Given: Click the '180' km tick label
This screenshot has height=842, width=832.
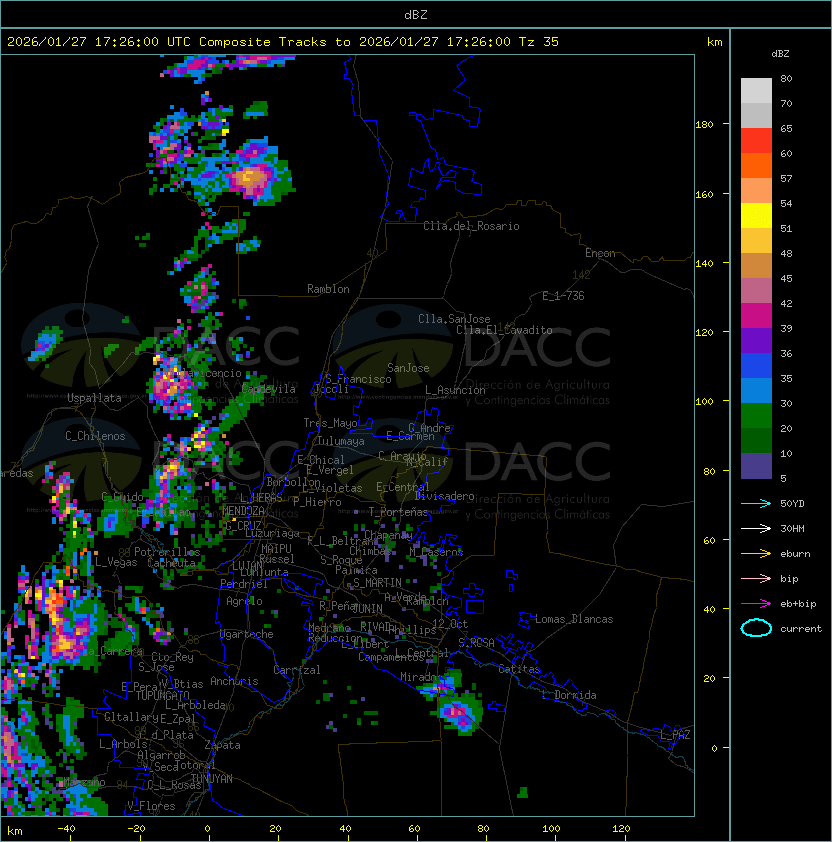Looking at the screenshot, I should tap(704, 125).
